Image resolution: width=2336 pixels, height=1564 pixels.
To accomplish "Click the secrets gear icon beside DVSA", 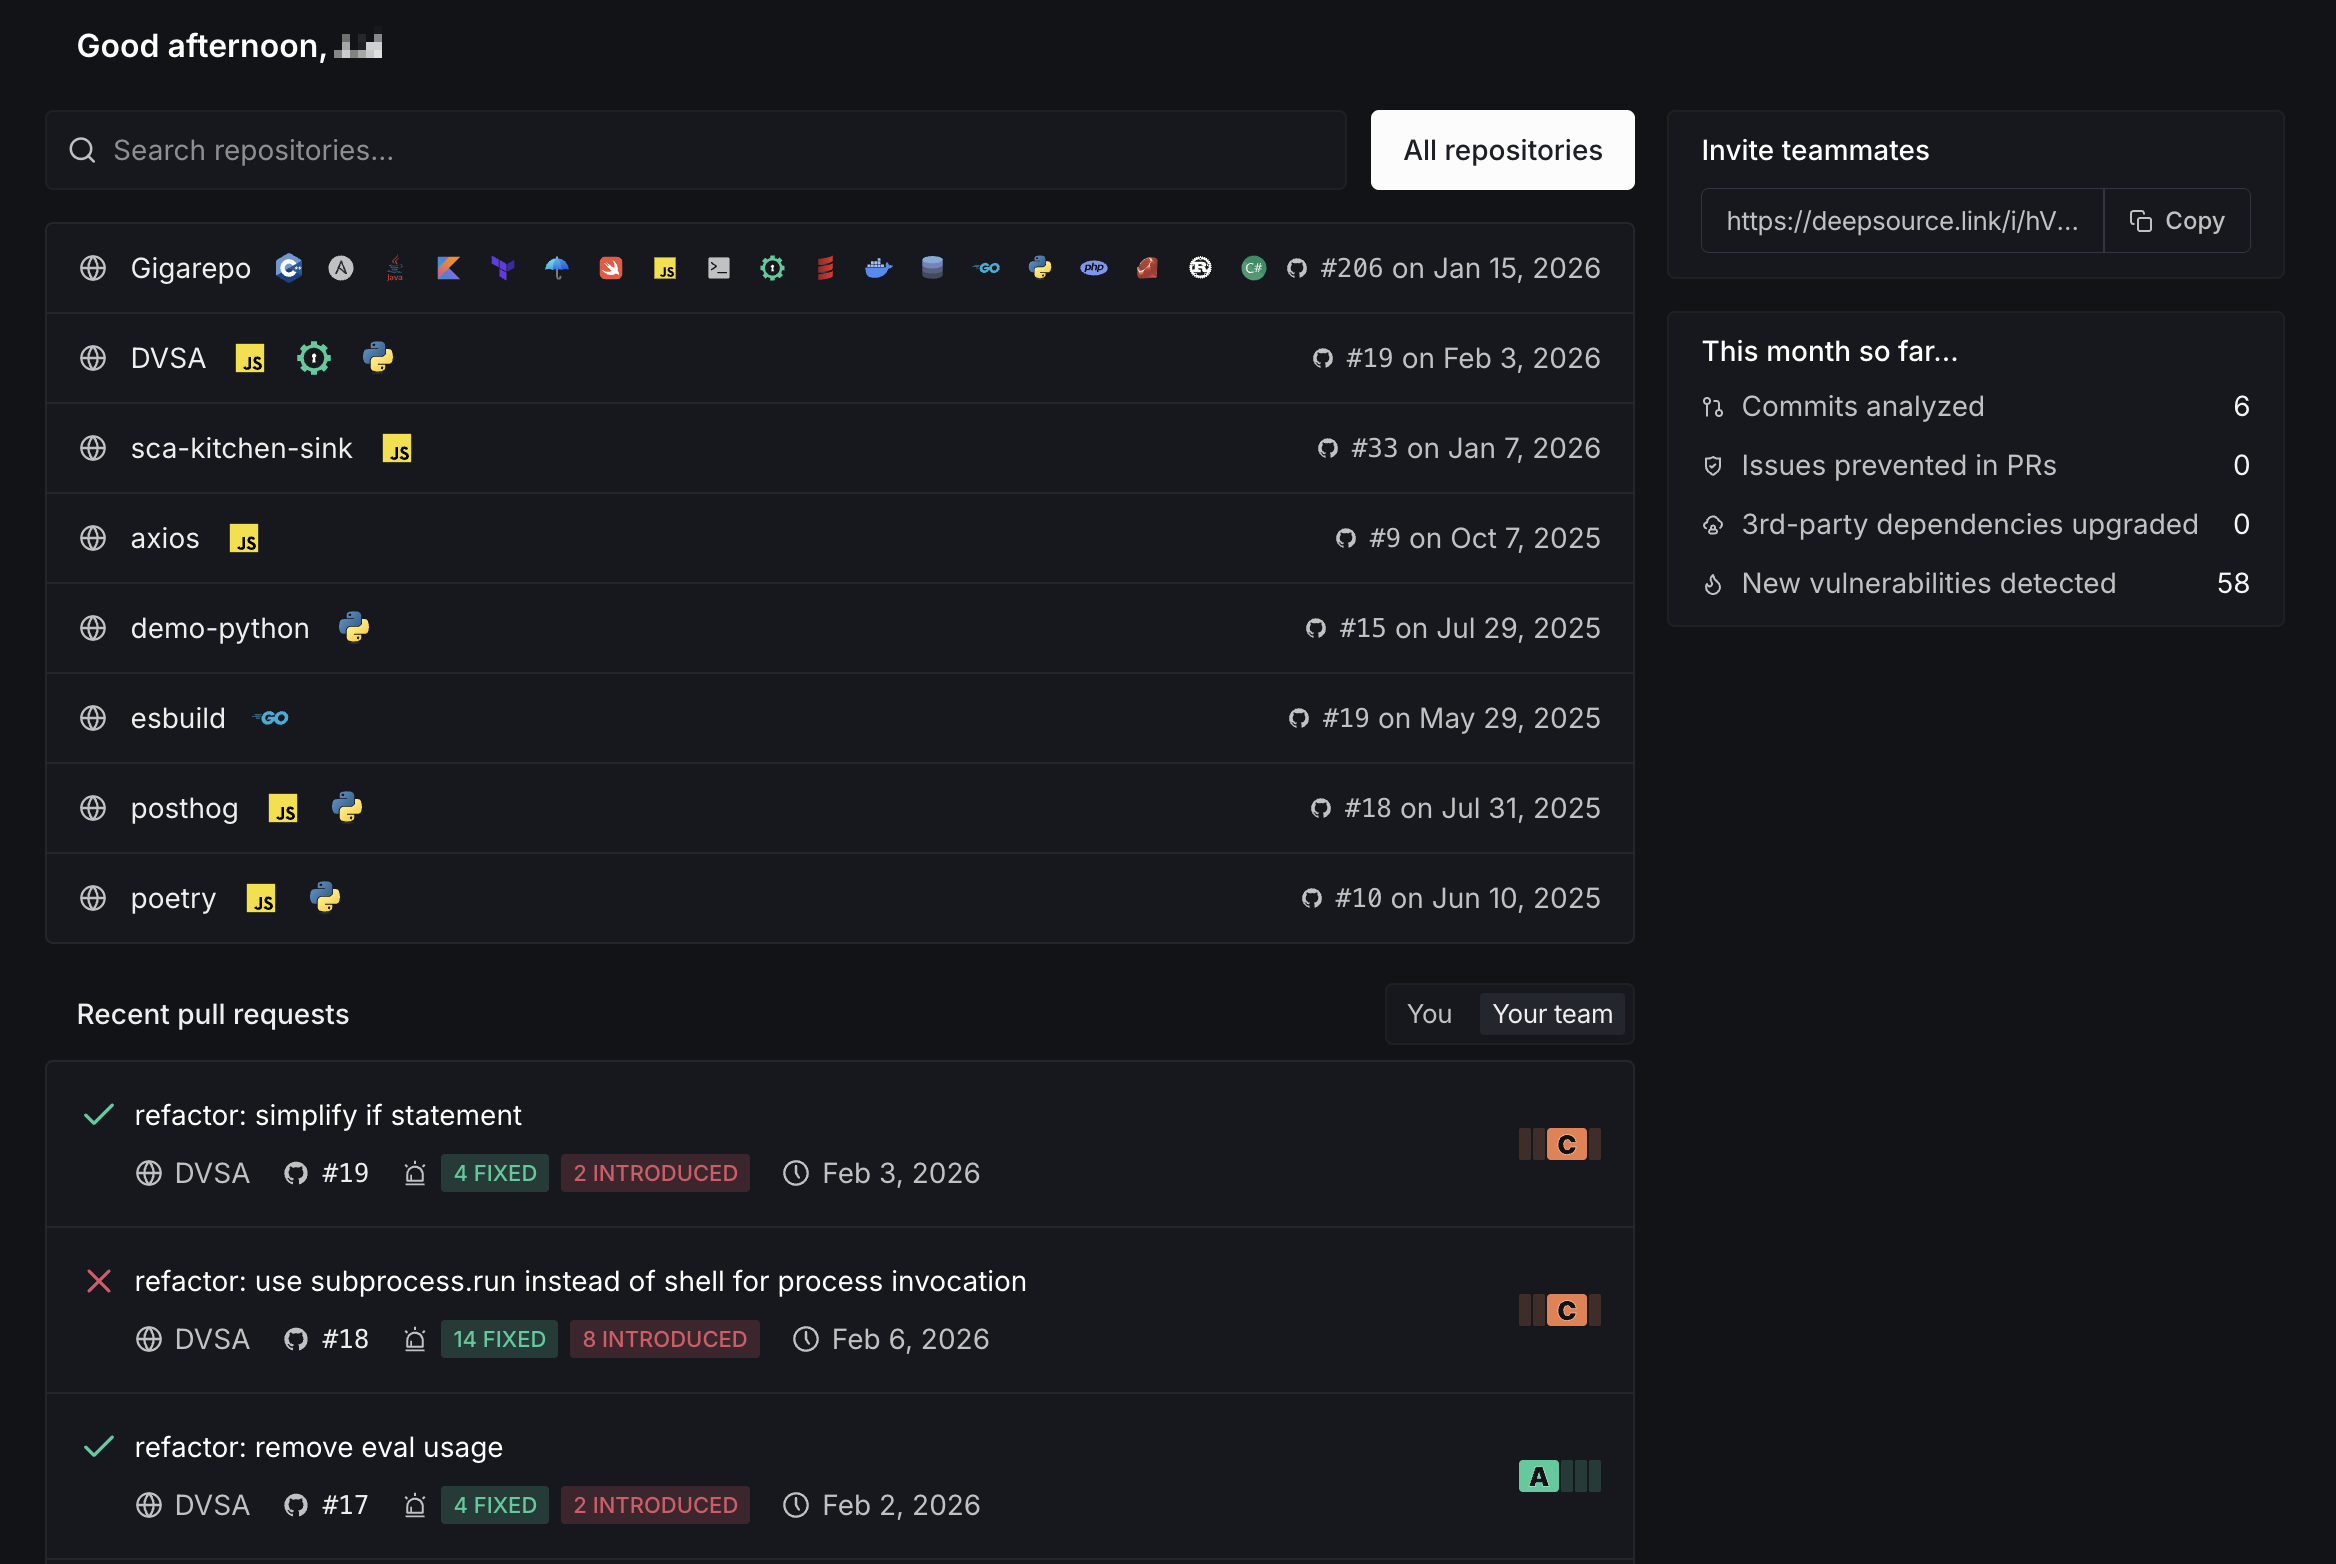I will click(x=314, y=358).
